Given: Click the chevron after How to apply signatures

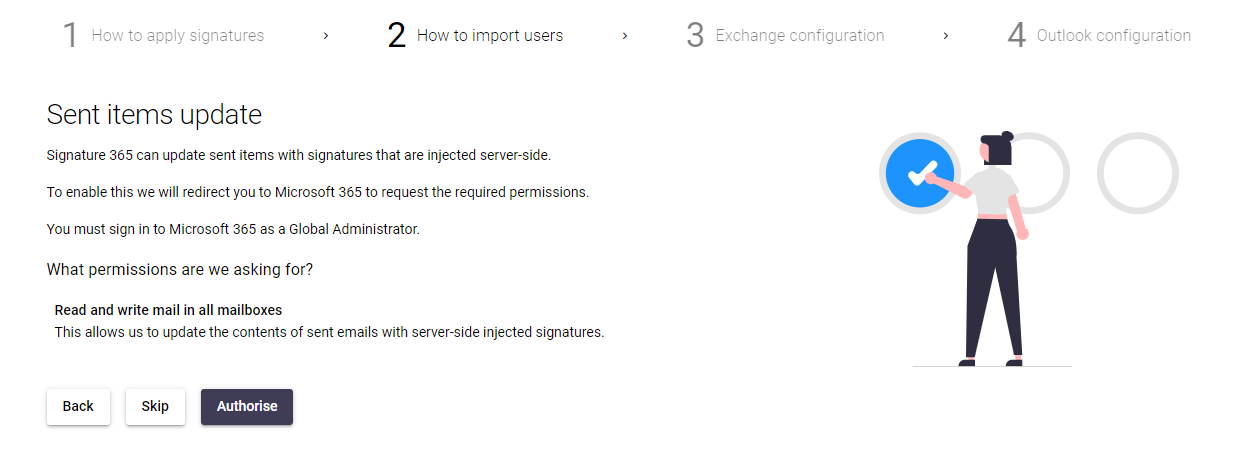Looking at the screenshot, I should [x=326, y=36].
